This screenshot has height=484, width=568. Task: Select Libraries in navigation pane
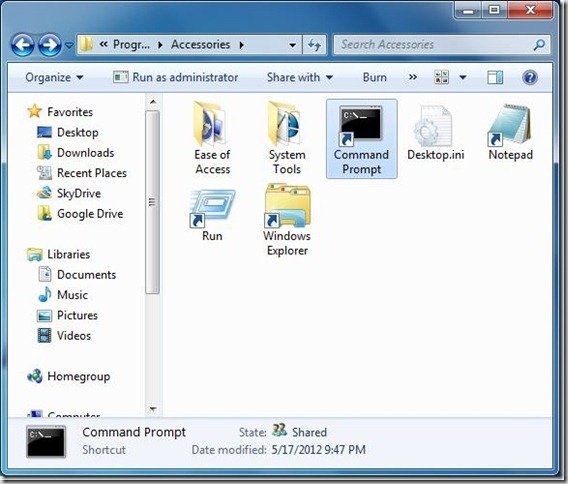(x=58, y=254)
